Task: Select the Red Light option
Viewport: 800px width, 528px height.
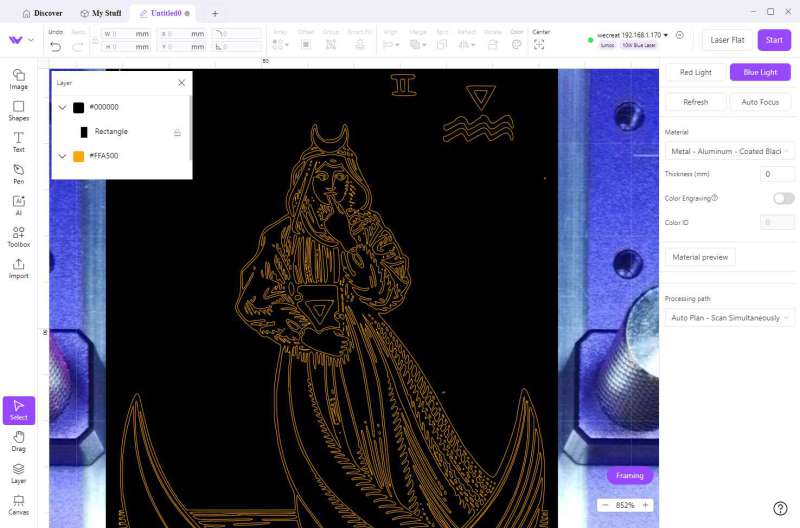Action: [x=695, y=72]
